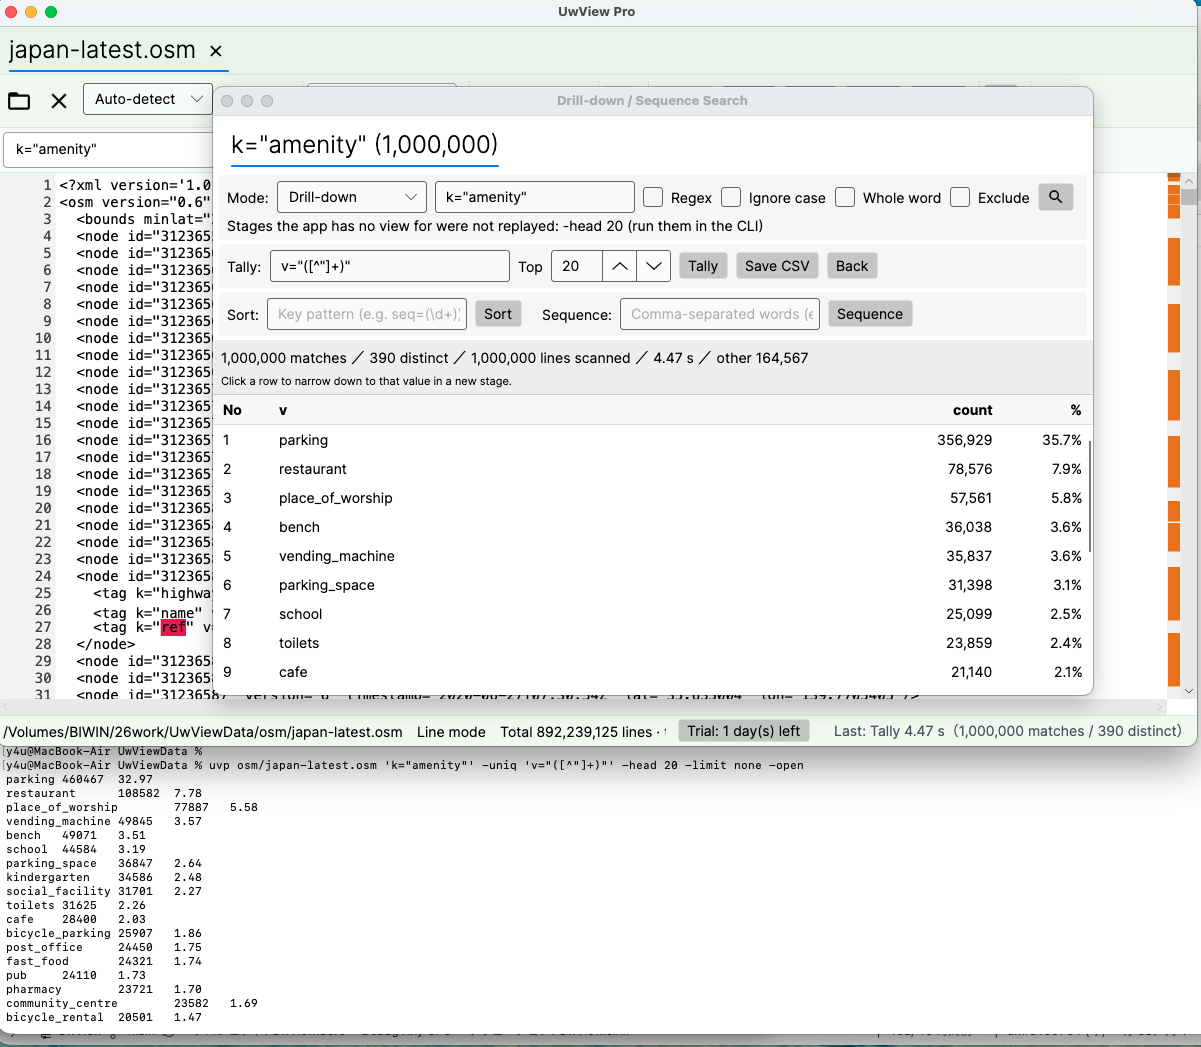Open the Mode Drill-down dropdown

tap(352, 197)
